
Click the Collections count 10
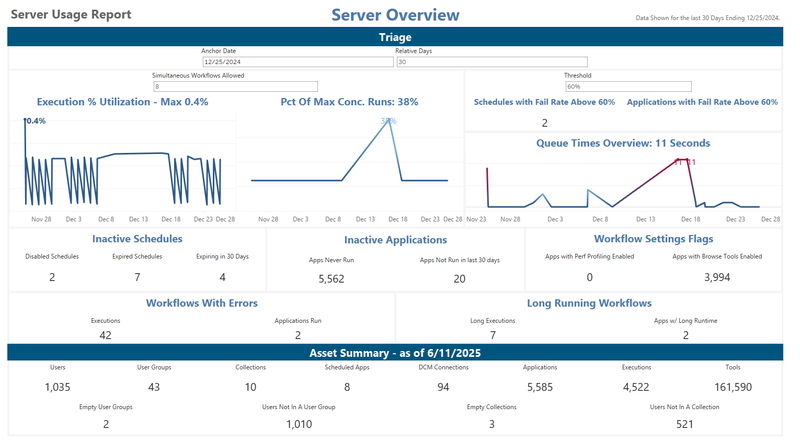click(x=251, y=387)
